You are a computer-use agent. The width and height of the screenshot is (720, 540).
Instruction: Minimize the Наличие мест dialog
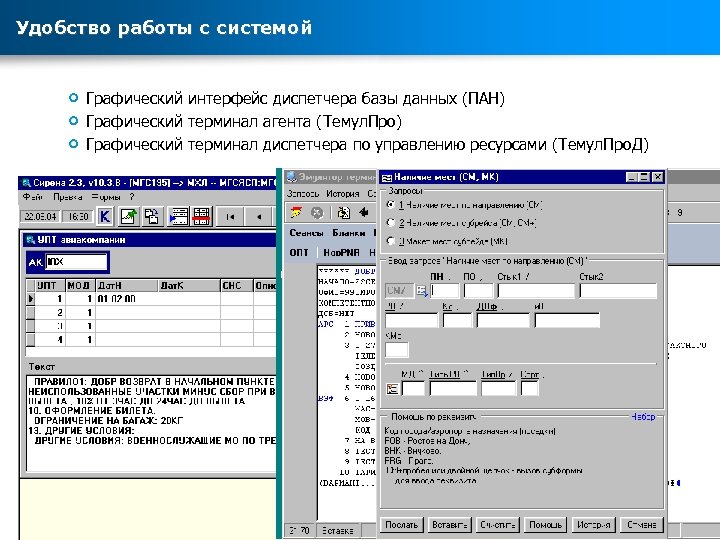click(x=632, y=177)
